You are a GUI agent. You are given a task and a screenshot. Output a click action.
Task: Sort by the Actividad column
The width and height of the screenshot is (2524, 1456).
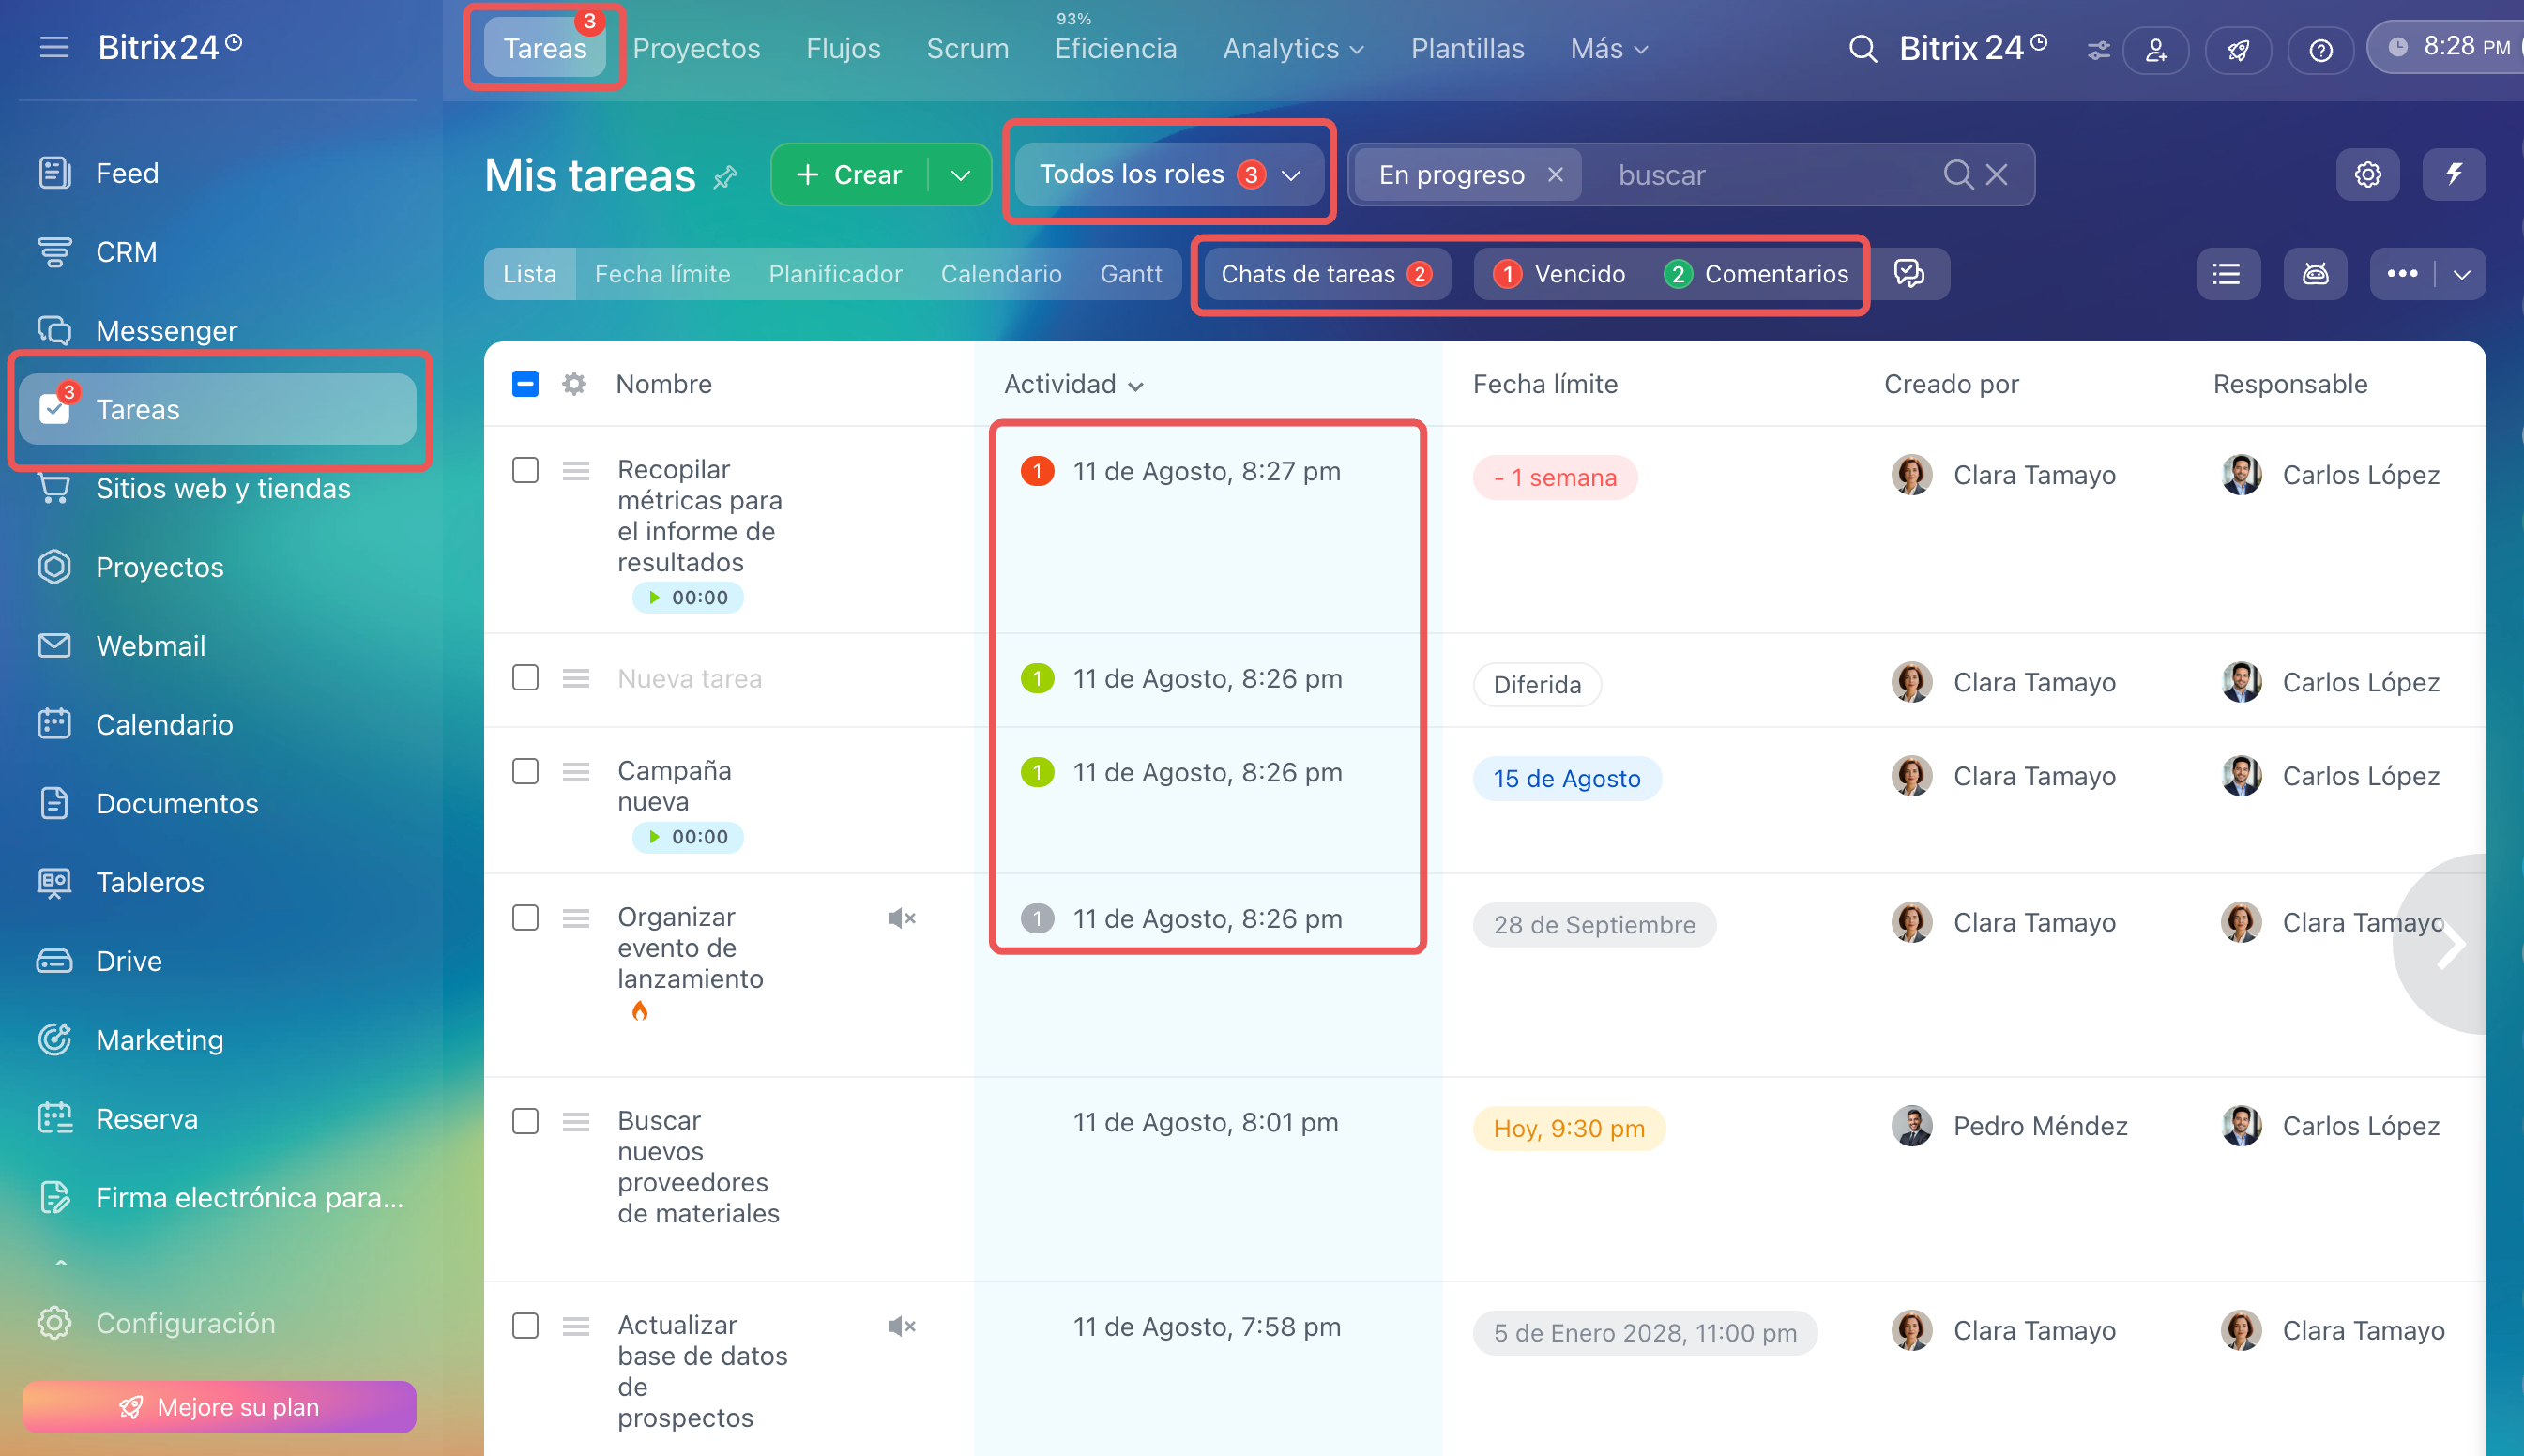click(x=1073, y=384)
